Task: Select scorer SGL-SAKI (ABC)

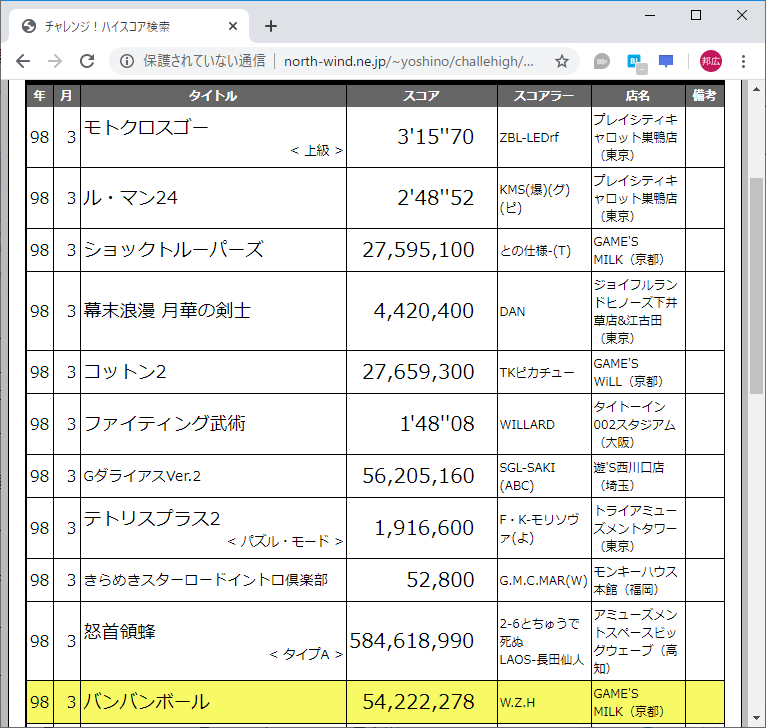Action: click(x=527, y=477)
